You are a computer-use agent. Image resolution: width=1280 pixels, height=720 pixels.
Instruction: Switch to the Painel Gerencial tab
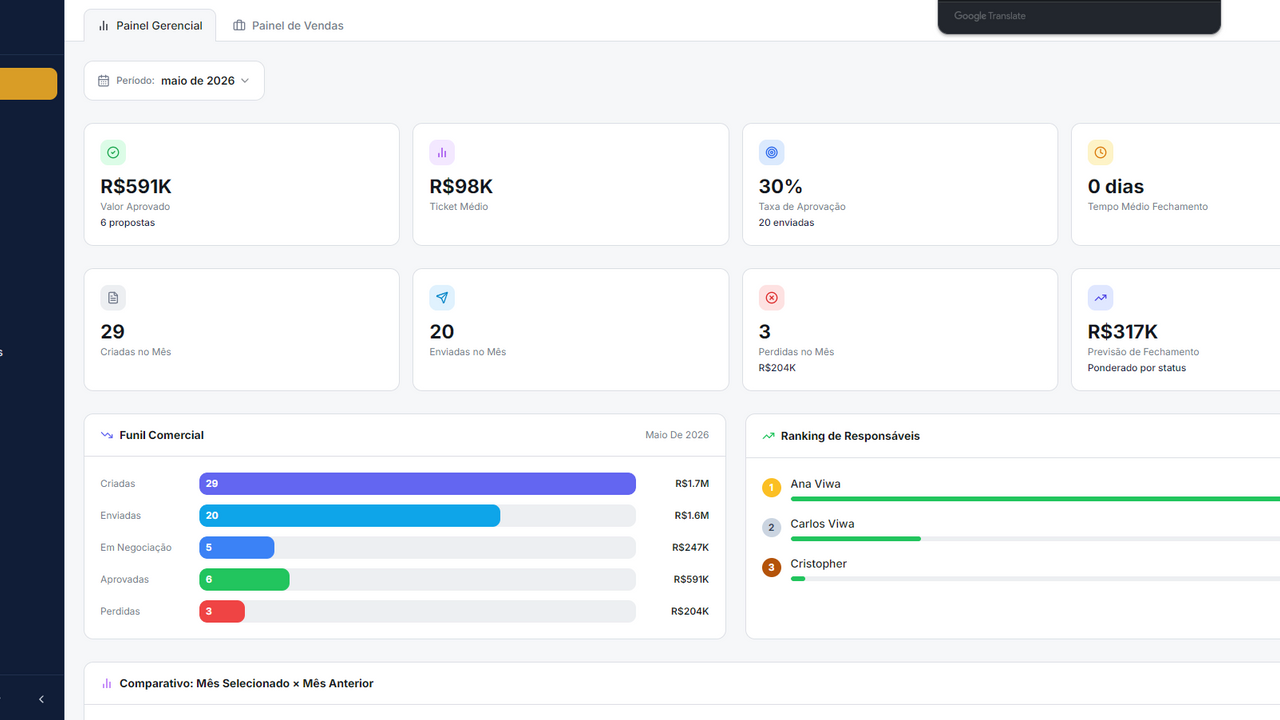tap(150, 26)
